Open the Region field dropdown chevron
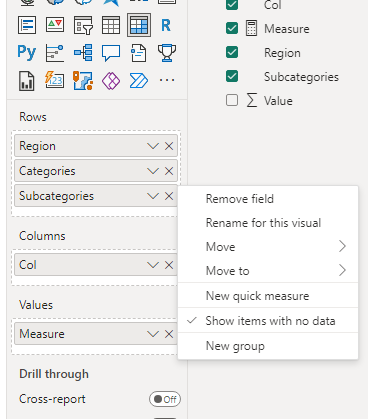Image resolution: width=368 pixels, height=419 pixels. tap(153, 146)
